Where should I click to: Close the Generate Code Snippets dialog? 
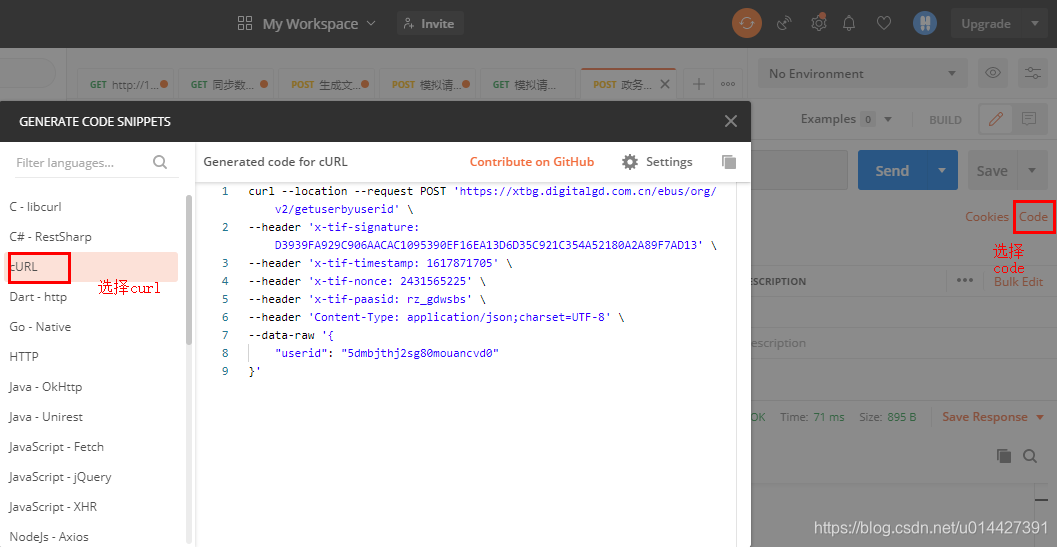[731, 121]
